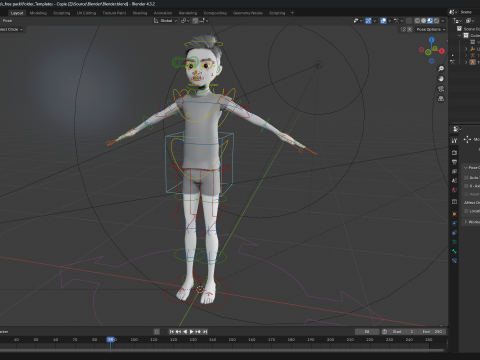Open the Scene selector icon dropdown

pos(453,12)
